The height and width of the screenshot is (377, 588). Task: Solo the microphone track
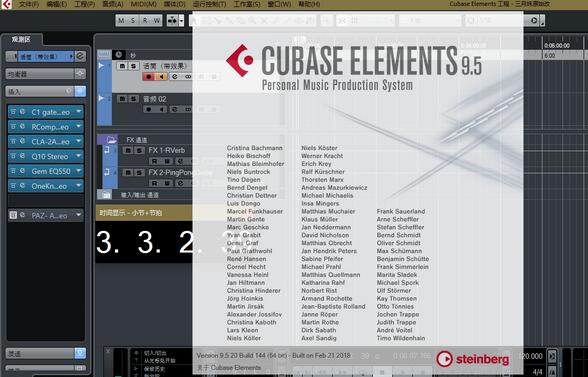click(x=134, y=66)
